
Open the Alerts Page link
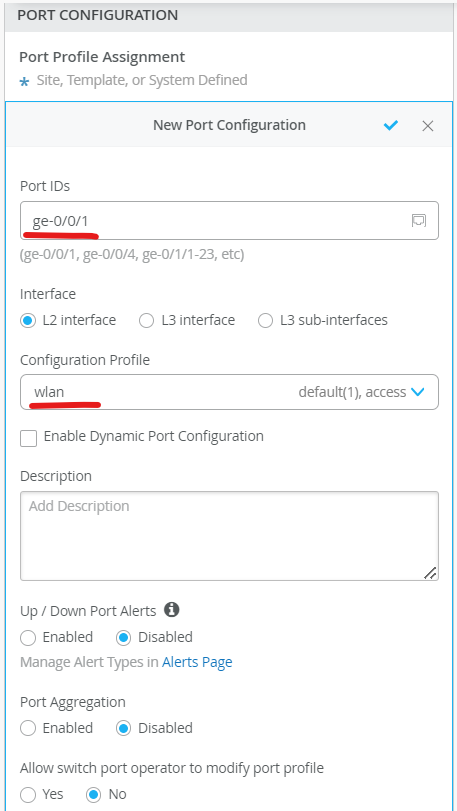pyautogui.click(x=197, y=662)
